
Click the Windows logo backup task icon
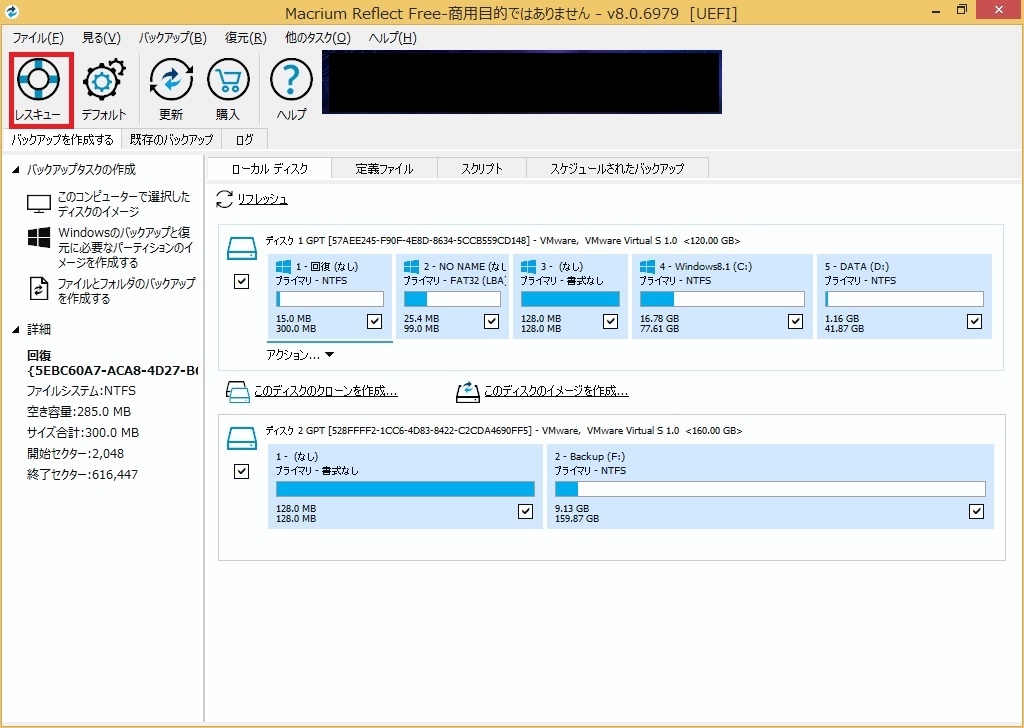click(39, 238)
